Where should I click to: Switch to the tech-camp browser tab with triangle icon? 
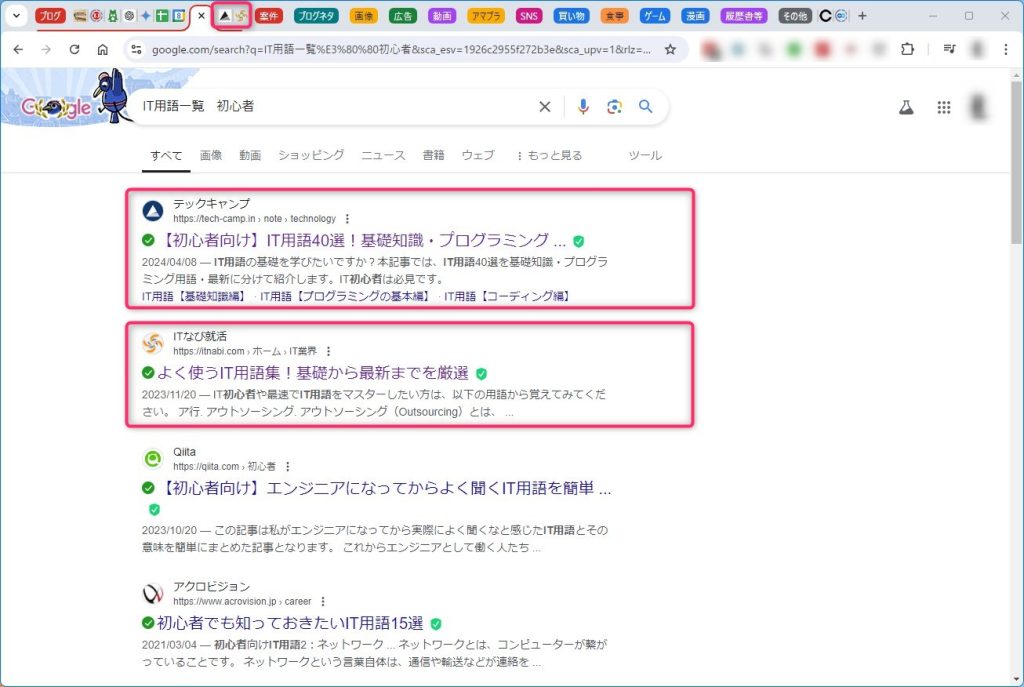(225, 16)
